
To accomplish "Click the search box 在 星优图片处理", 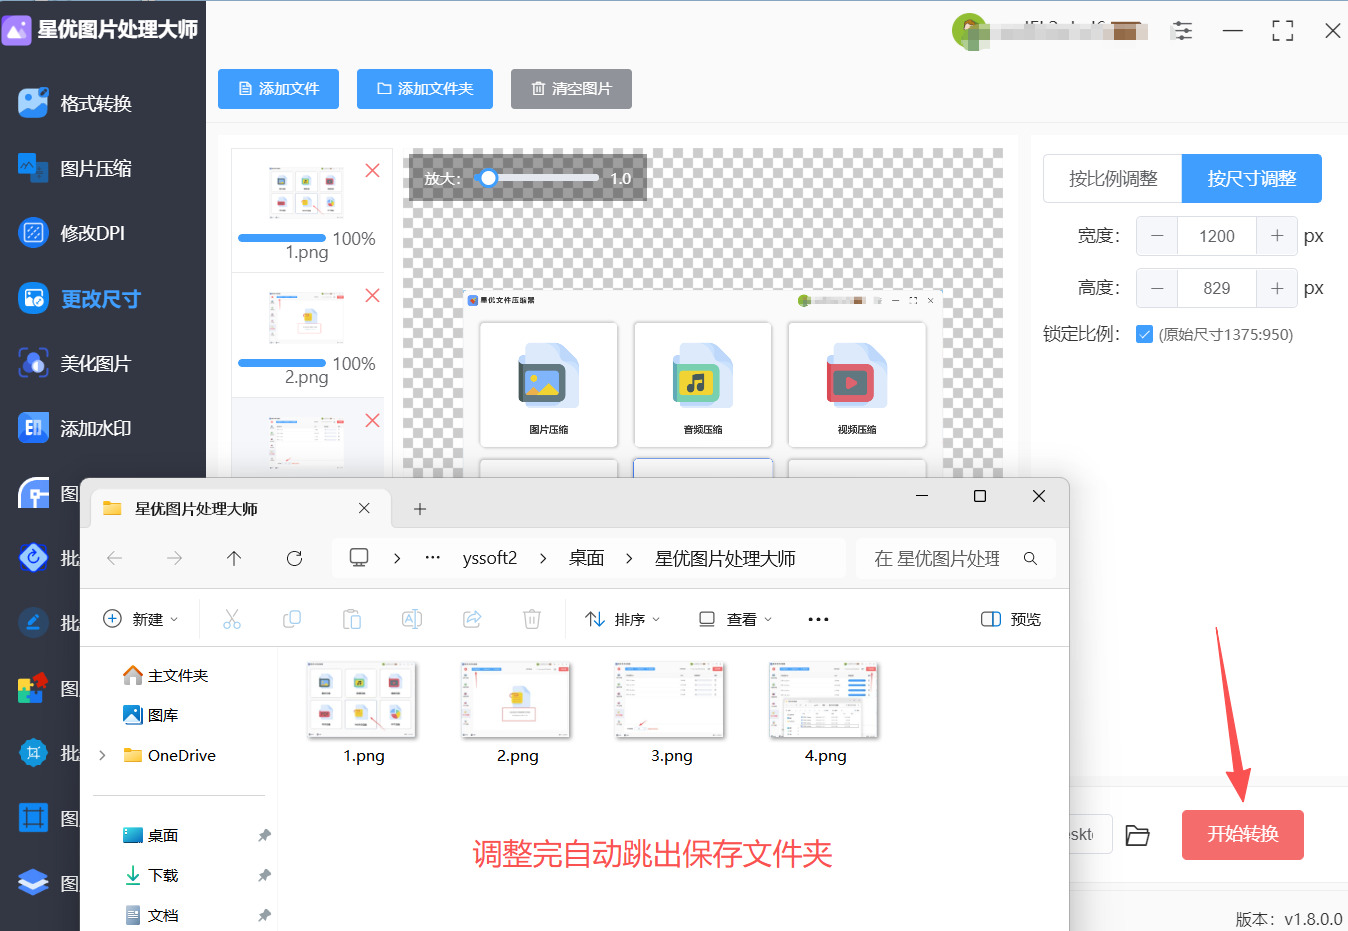I will [955, 559].
